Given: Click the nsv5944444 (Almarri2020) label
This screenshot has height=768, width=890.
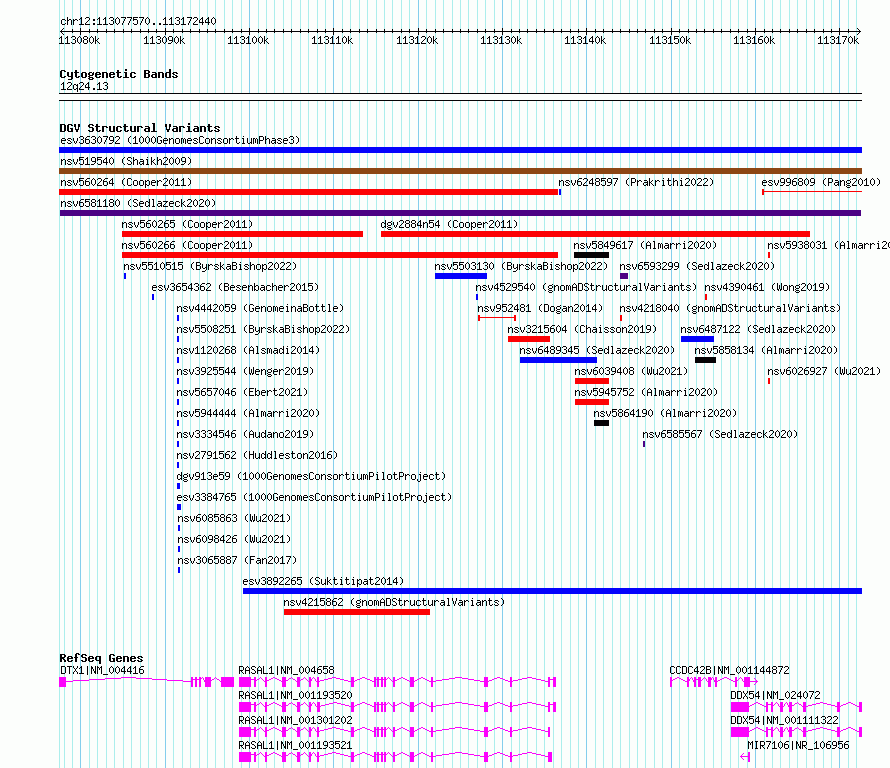Looking at the screenshot, I should click(248, 413).
